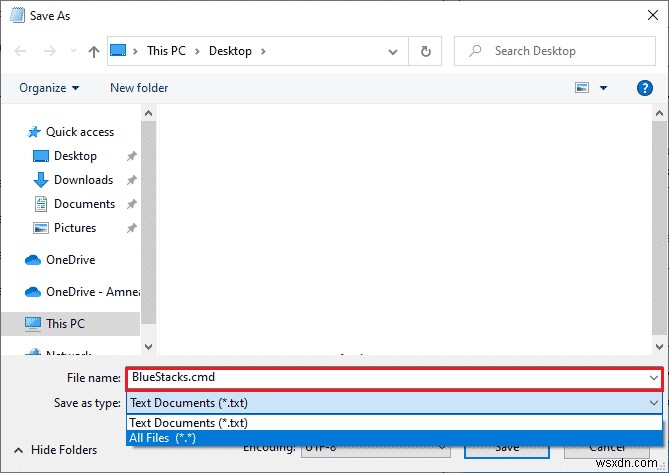Click the Downloads arrow icon
The width and height of the screenshot is (669, 473).
click(41, 180)
